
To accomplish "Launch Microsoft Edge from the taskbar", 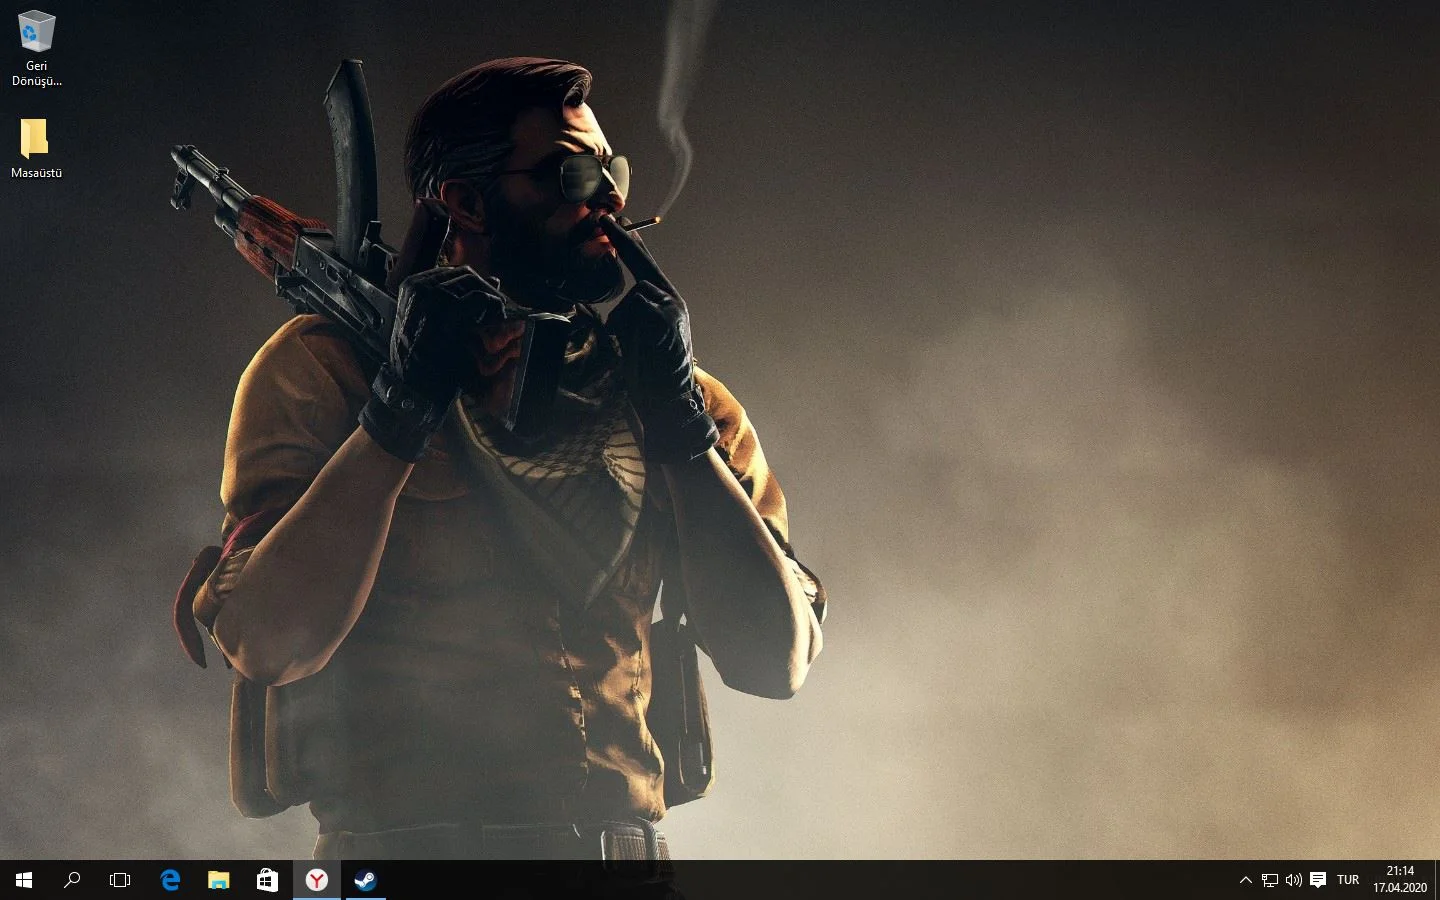I will (x=170, y=880).
